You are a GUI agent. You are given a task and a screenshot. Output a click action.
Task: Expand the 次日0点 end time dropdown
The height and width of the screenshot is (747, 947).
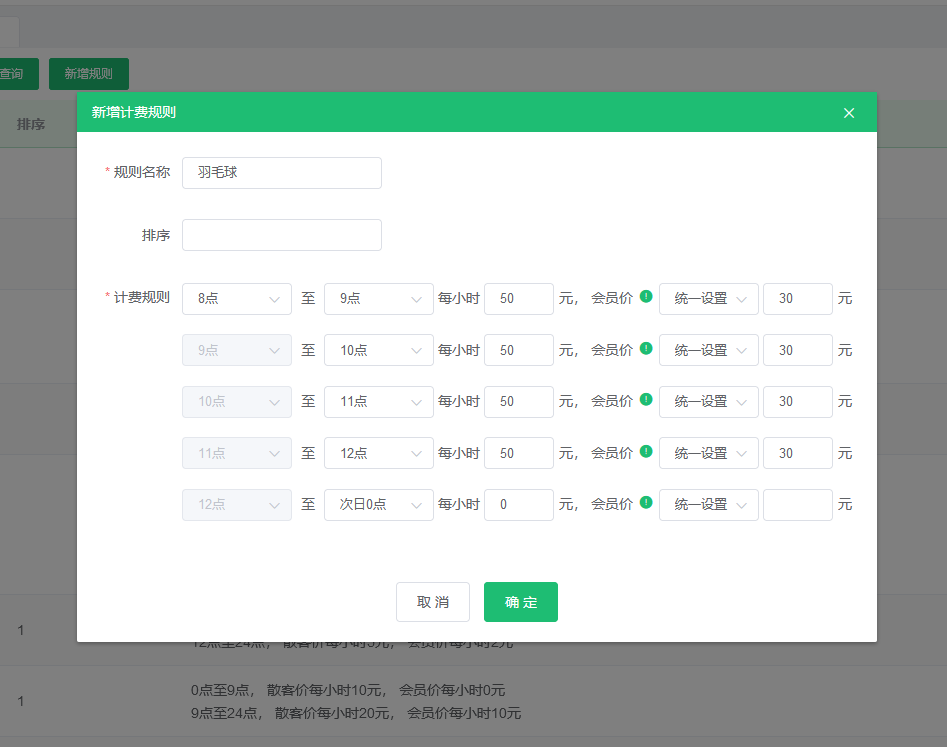(x=379, y=505)
